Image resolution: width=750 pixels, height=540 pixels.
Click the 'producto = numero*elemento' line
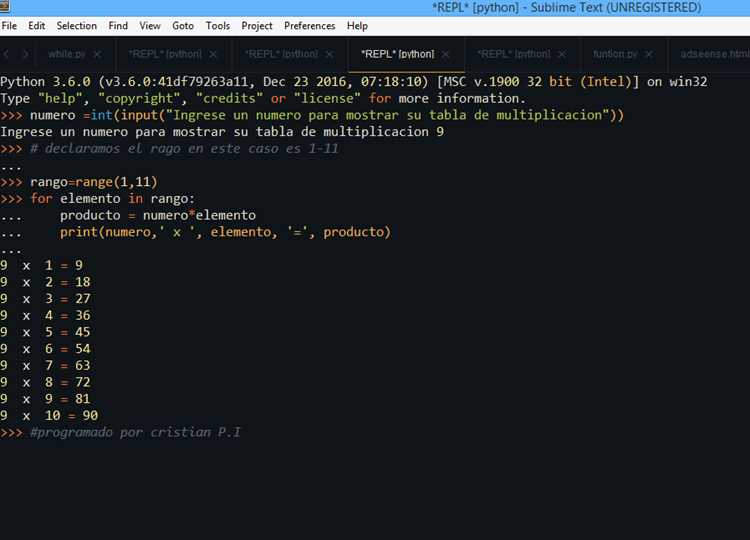(x=128, y=215)
